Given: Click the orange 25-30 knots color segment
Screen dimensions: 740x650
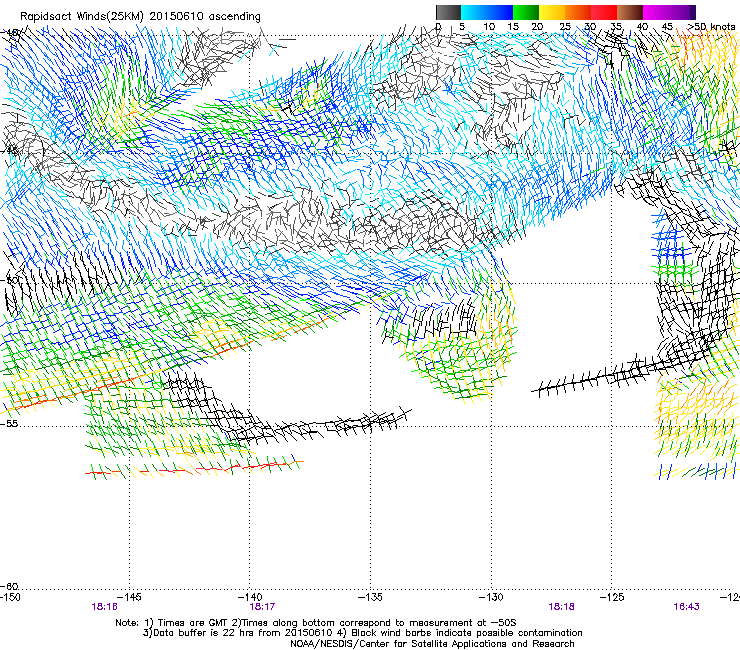Looking at the screenshot, I should click(578, 12).
